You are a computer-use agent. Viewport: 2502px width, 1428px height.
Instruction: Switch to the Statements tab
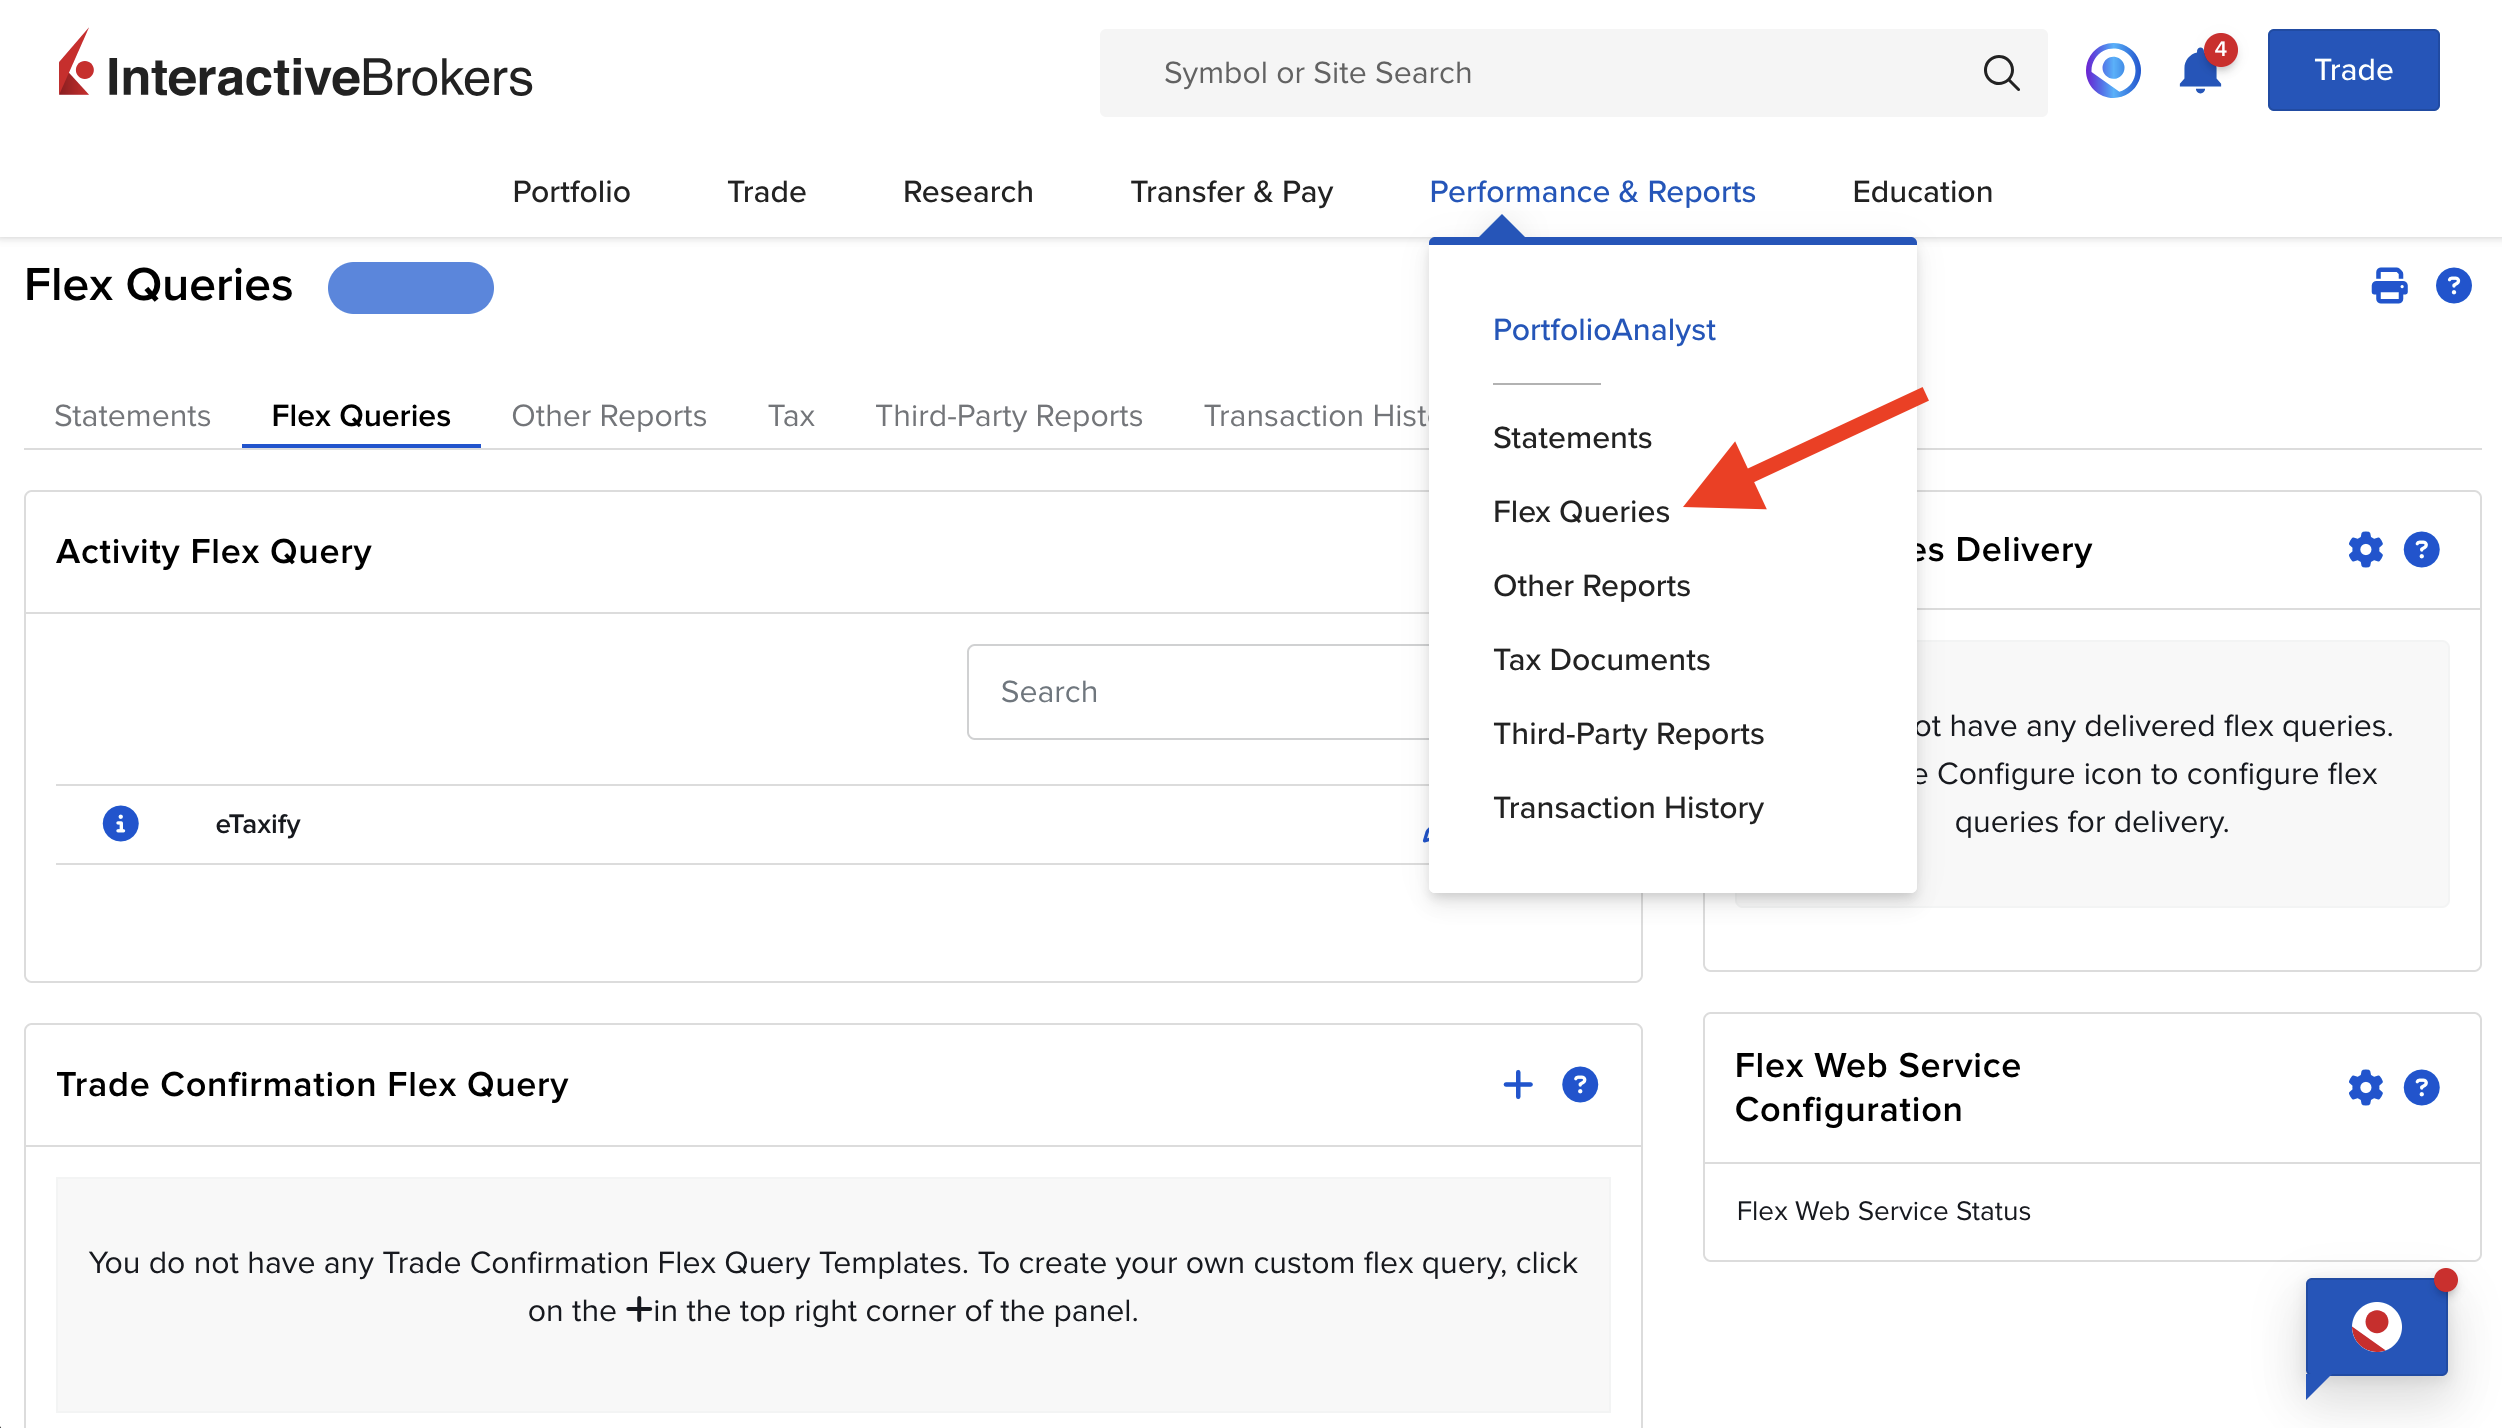coord(132,416)
